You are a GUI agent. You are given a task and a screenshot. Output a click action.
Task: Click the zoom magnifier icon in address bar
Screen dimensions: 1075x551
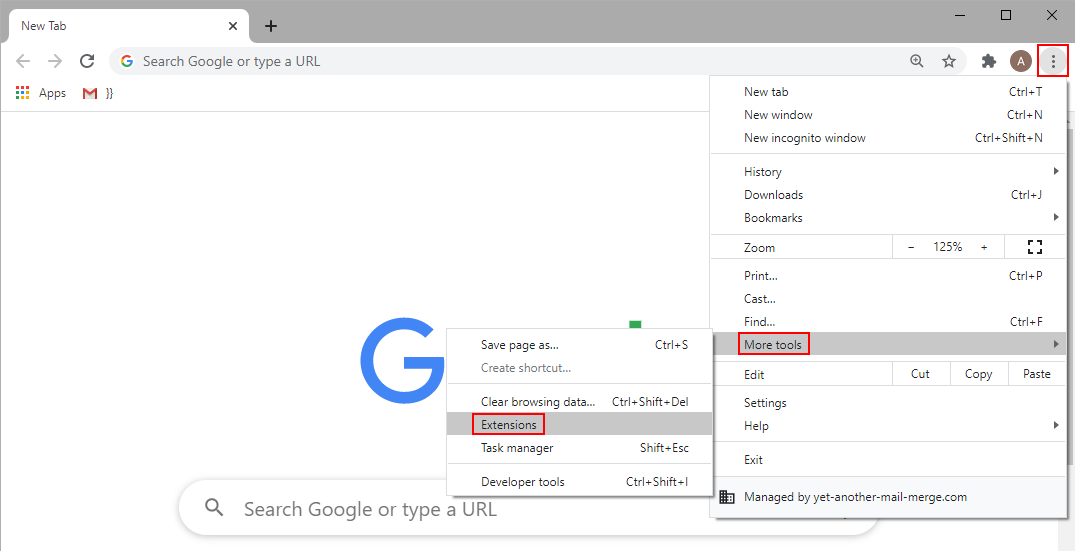point(917,61)
